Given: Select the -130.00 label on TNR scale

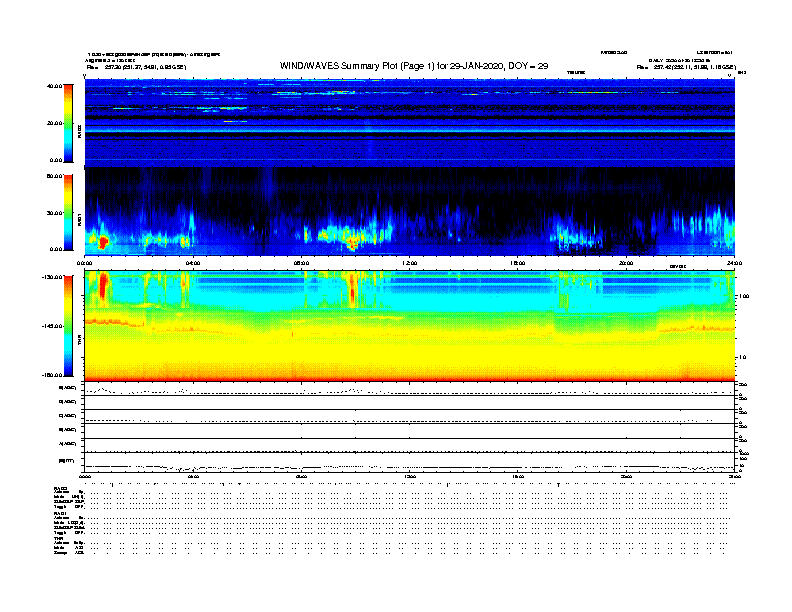Looking at the screenshot, I should [53, 277].
